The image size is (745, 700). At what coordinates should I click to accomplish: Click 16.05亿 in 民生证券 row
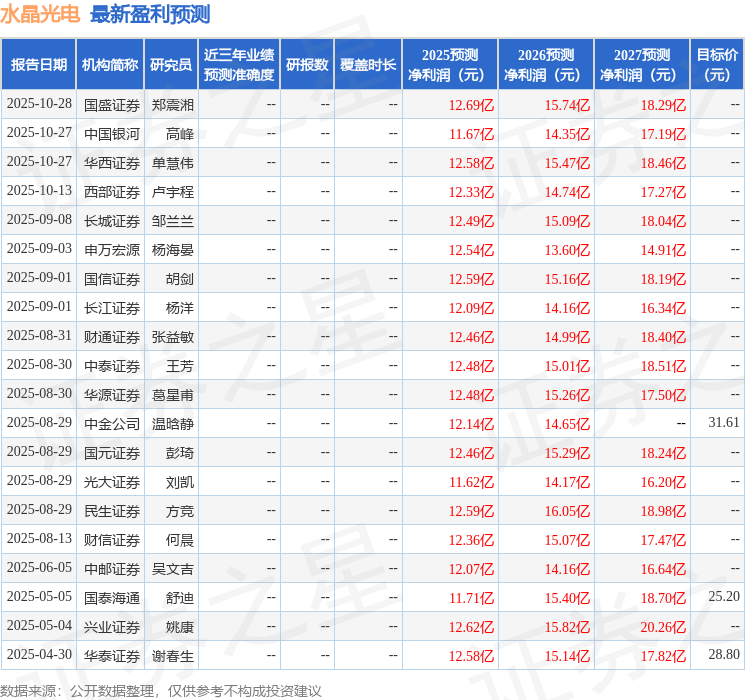pyautogui.click(x=567, y=511)
